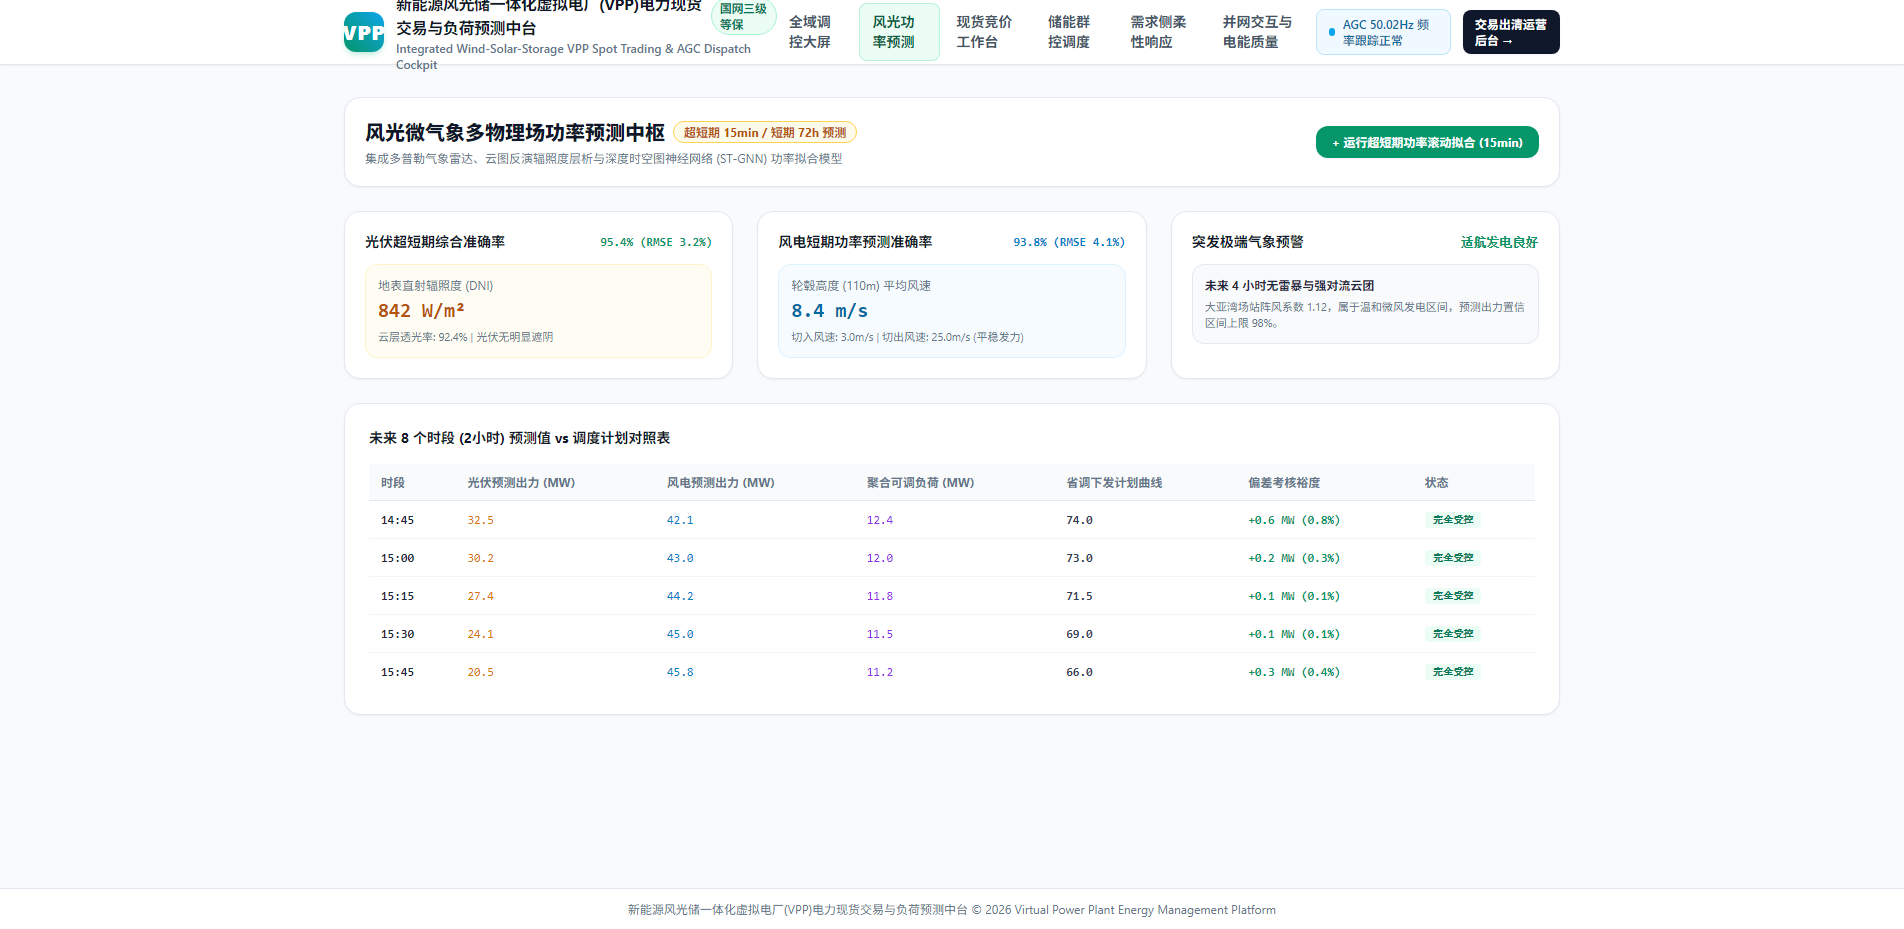This screenshot has width=1904, height=929.
Task: Click the 超短期 15min / 短期 72h 预测 badge
Action: pyautogui.click(x=765, y=132)
